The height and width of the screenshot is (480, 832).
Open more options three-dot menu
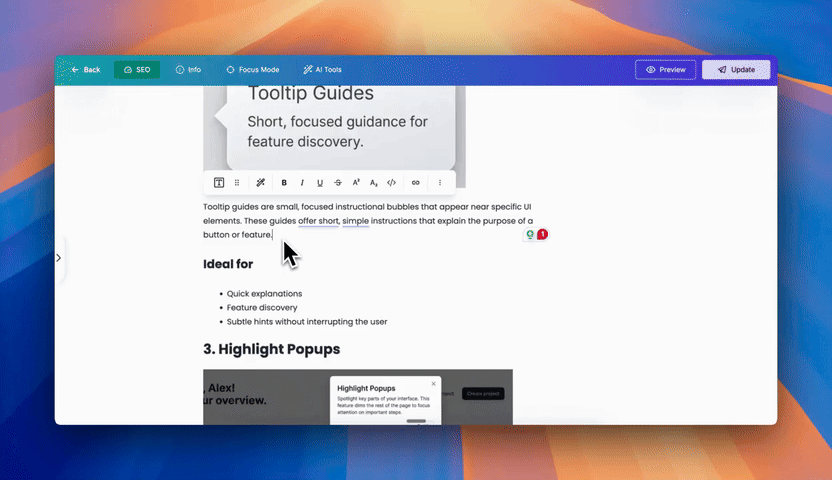pyautogui.click(x=440, y=182)
